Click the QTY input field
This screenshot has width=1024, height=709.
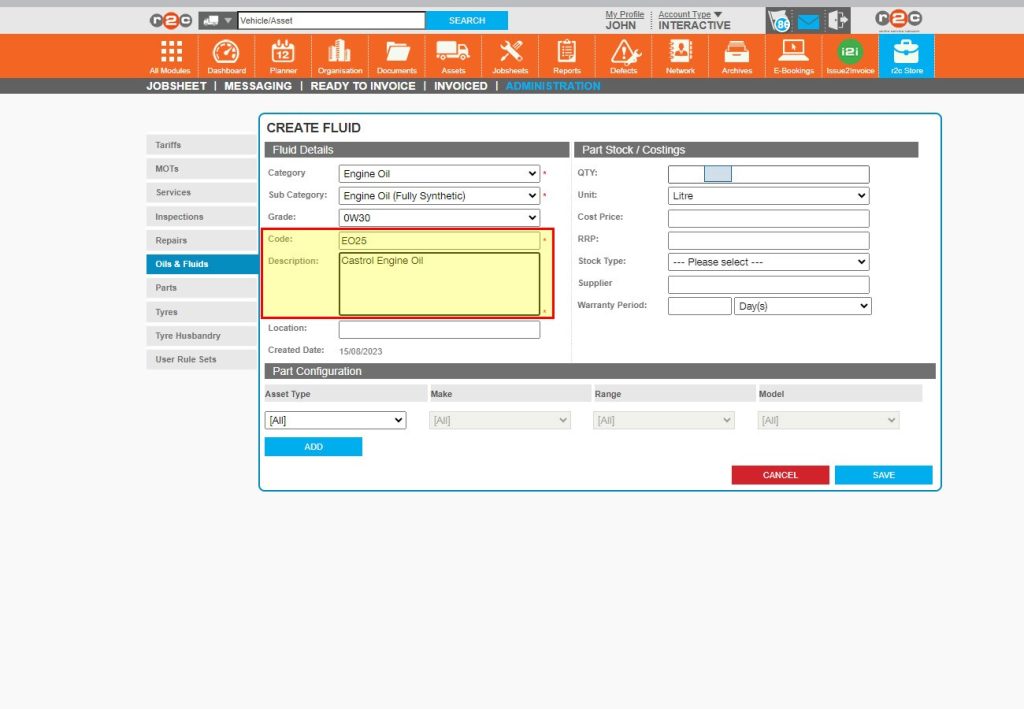768,174
